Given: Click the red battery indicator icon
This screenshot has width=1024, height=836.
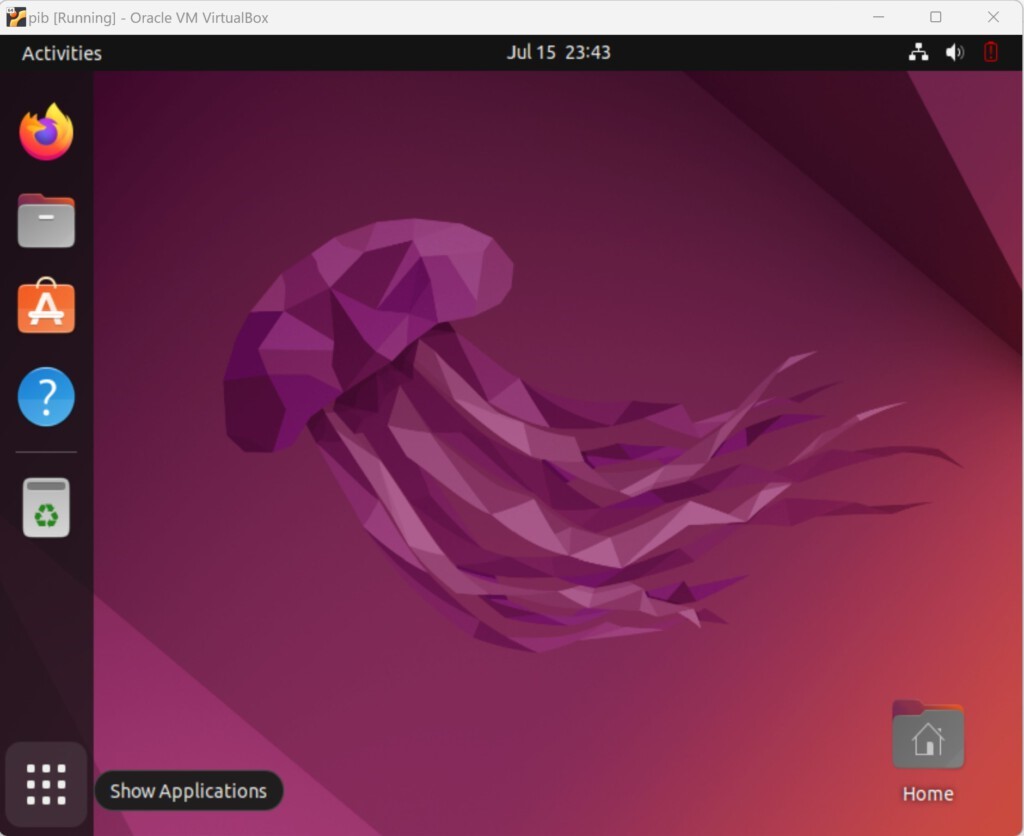Looking at the screenshot, I should pyautogui.click(x=991, y=52).
